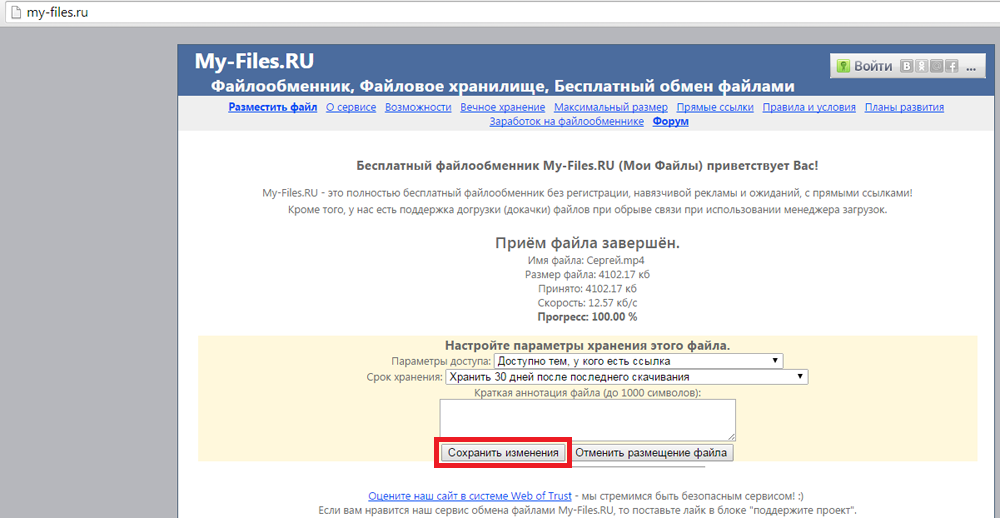Click Сохранить изменения button
The image size is (1000, 518).
click(503, 453)
